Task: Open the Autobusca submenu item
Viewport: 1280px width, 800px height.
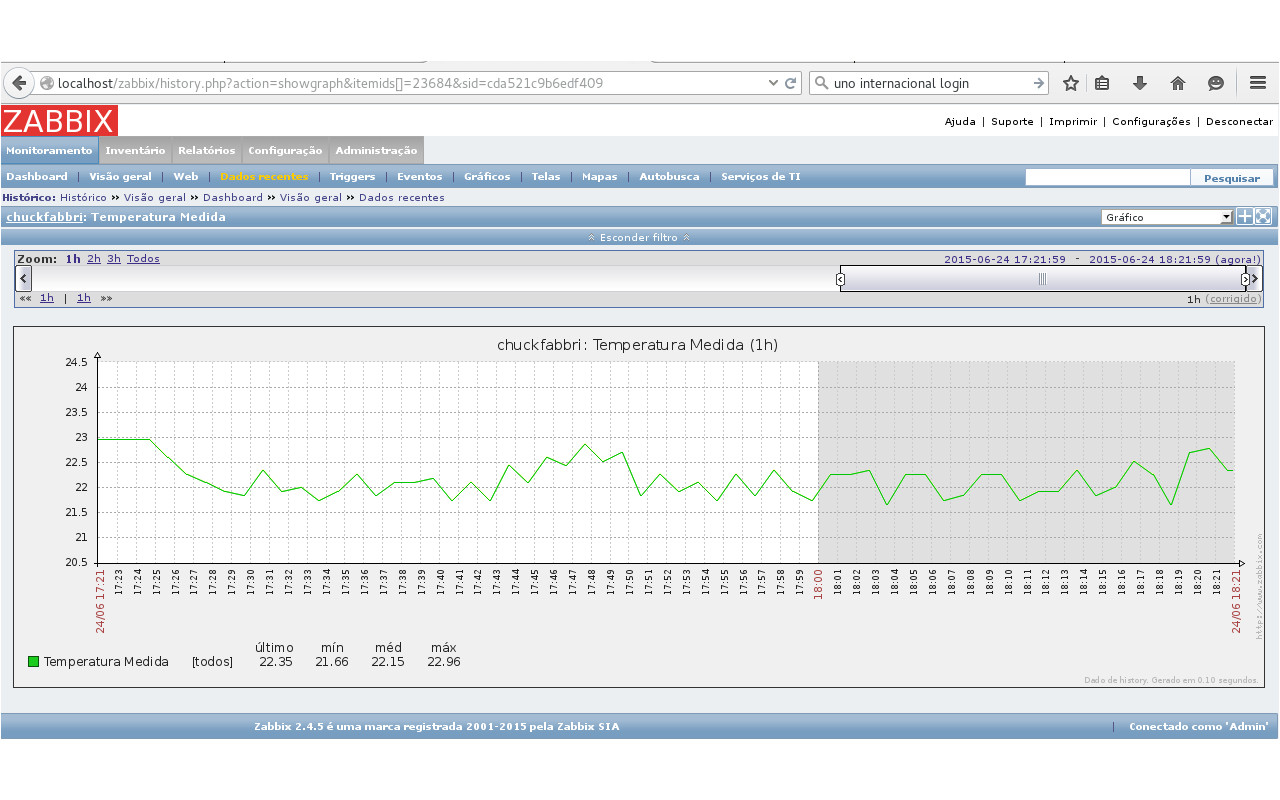Action: pyautogui.click(x=669, y=177)
